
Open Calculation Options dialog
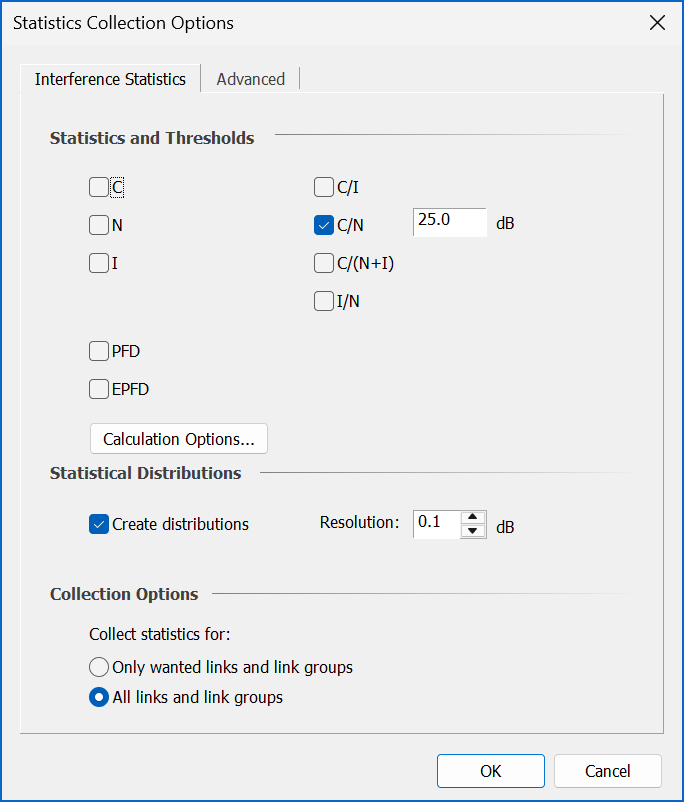click(x=179, y=439)
